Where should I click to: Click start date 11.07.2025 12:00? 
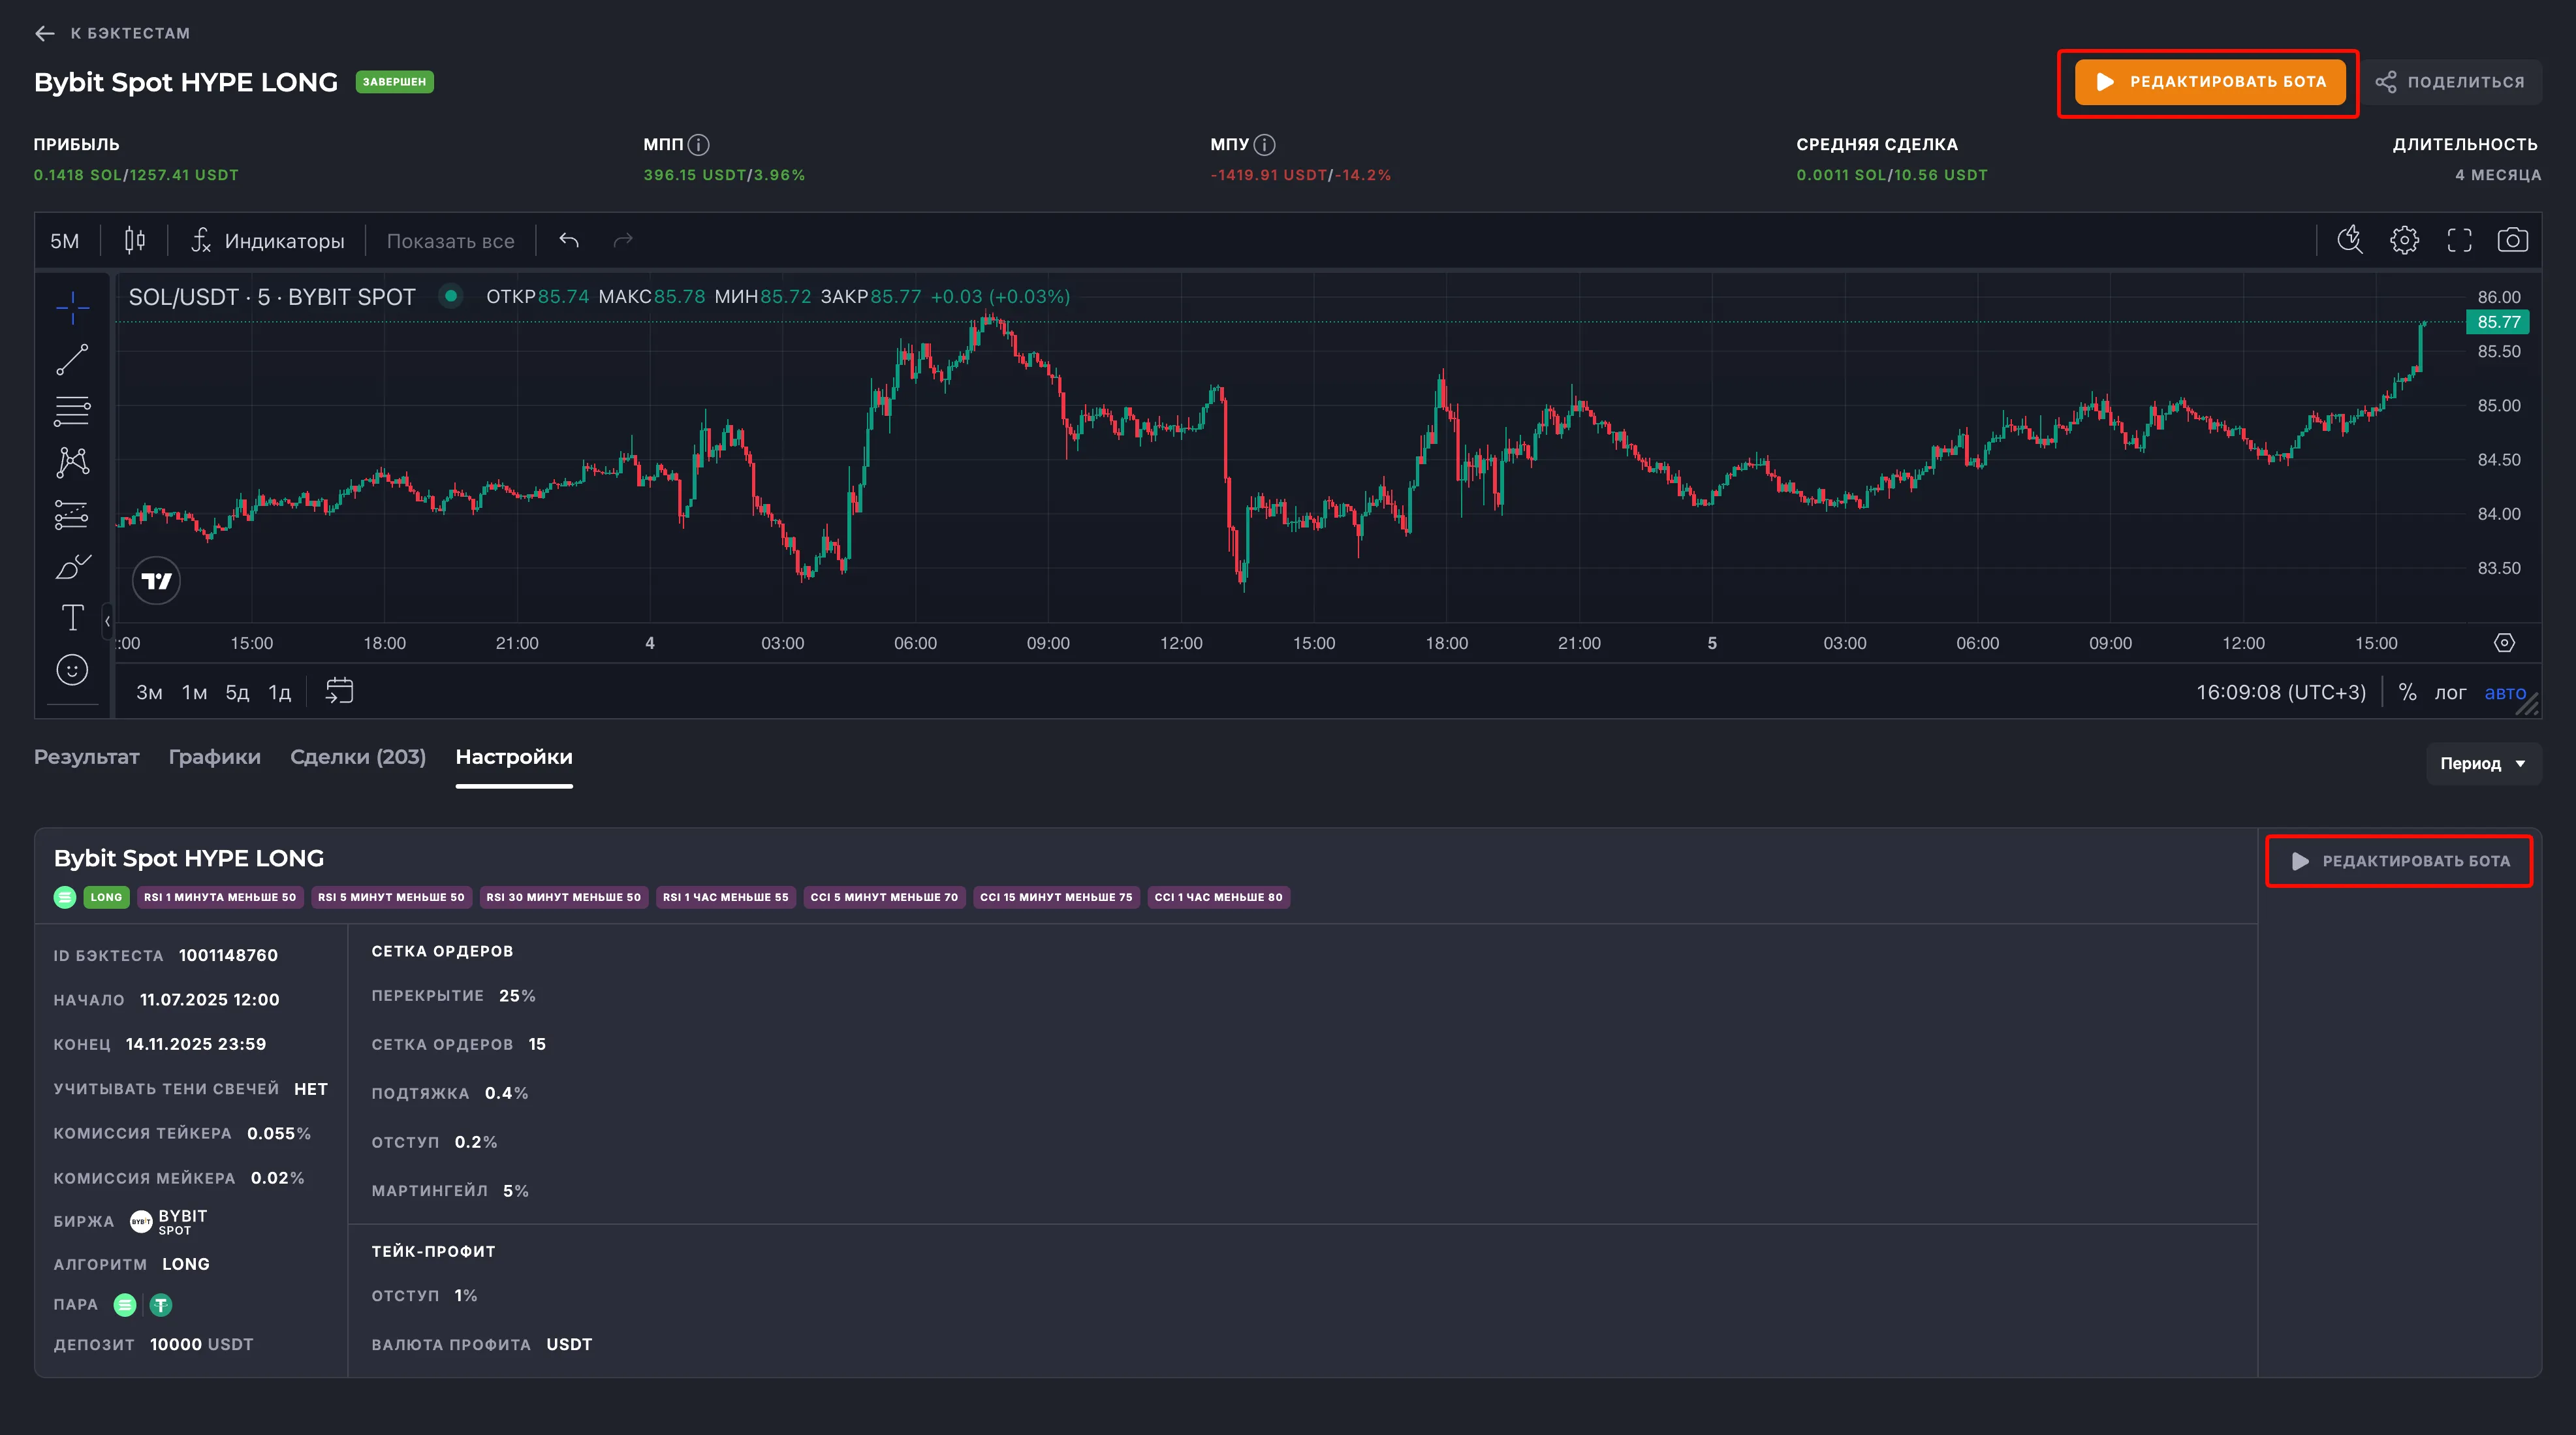209,1000
